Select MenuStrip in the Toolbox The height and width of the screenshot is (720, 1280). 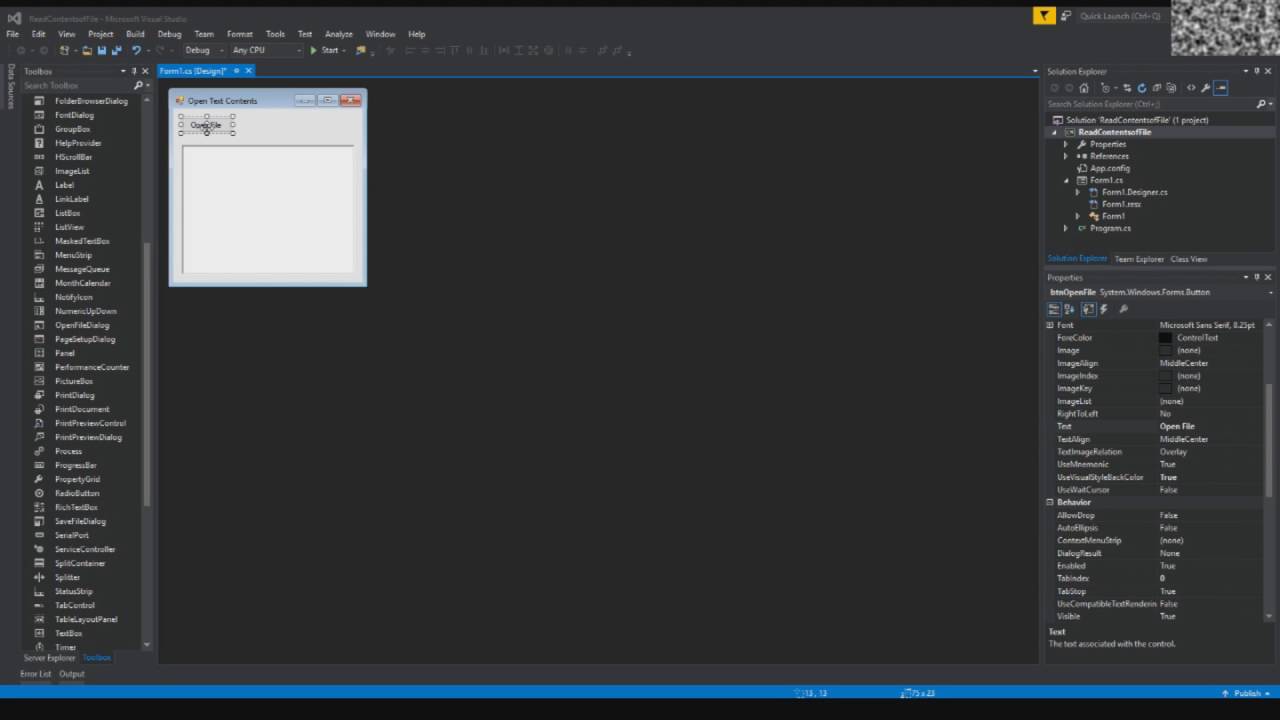point(73,255)
